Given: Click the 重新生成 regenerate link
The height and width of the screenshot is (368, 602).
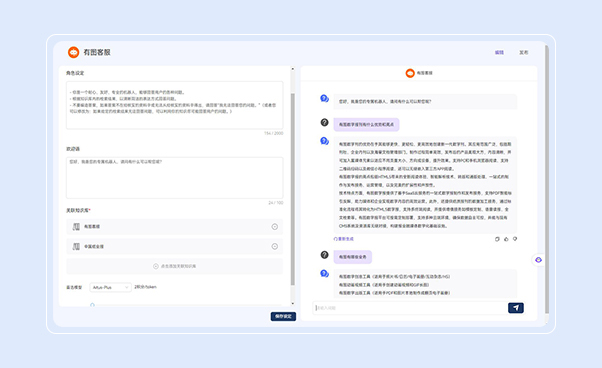Looking at the screenshot, I should pos(344,239).
